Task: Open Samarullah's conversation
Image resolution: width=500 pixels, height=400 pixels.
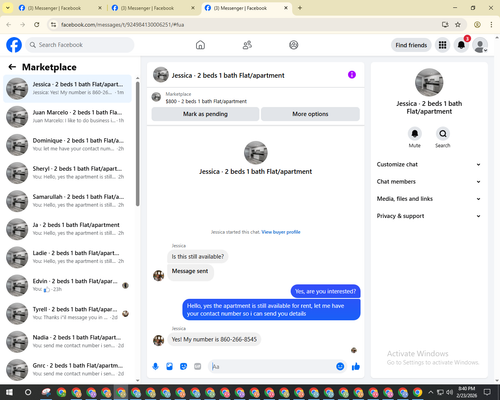Action: [x=68, y=201]
